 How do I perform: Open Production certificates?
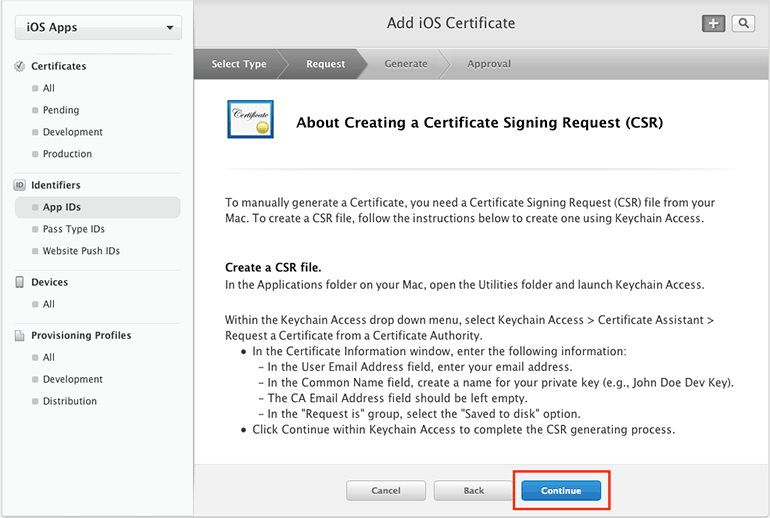(67, 154)
